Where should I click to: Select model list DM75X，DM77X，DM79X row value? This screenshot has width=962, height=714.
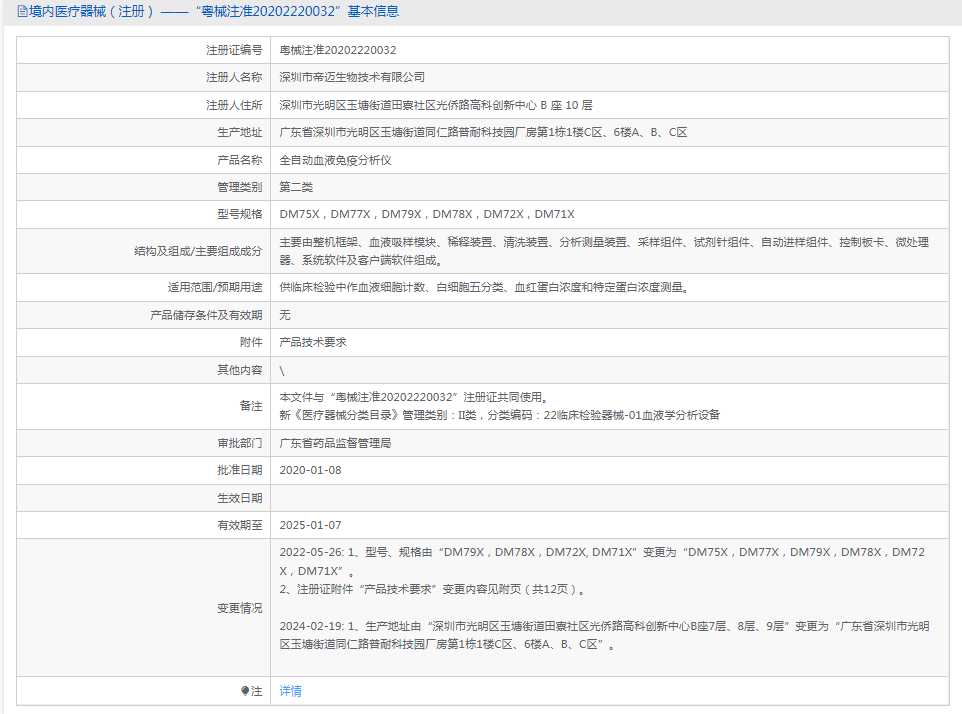427,214
